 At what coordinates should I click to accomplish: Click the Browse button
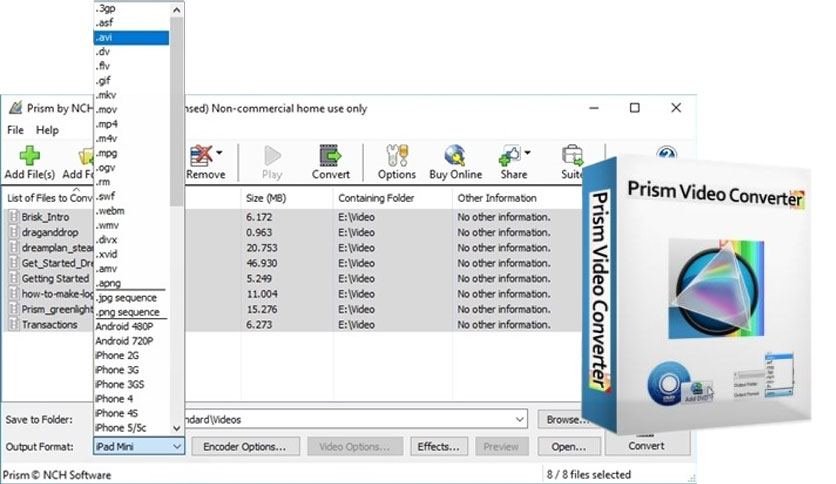coord(564,420)
